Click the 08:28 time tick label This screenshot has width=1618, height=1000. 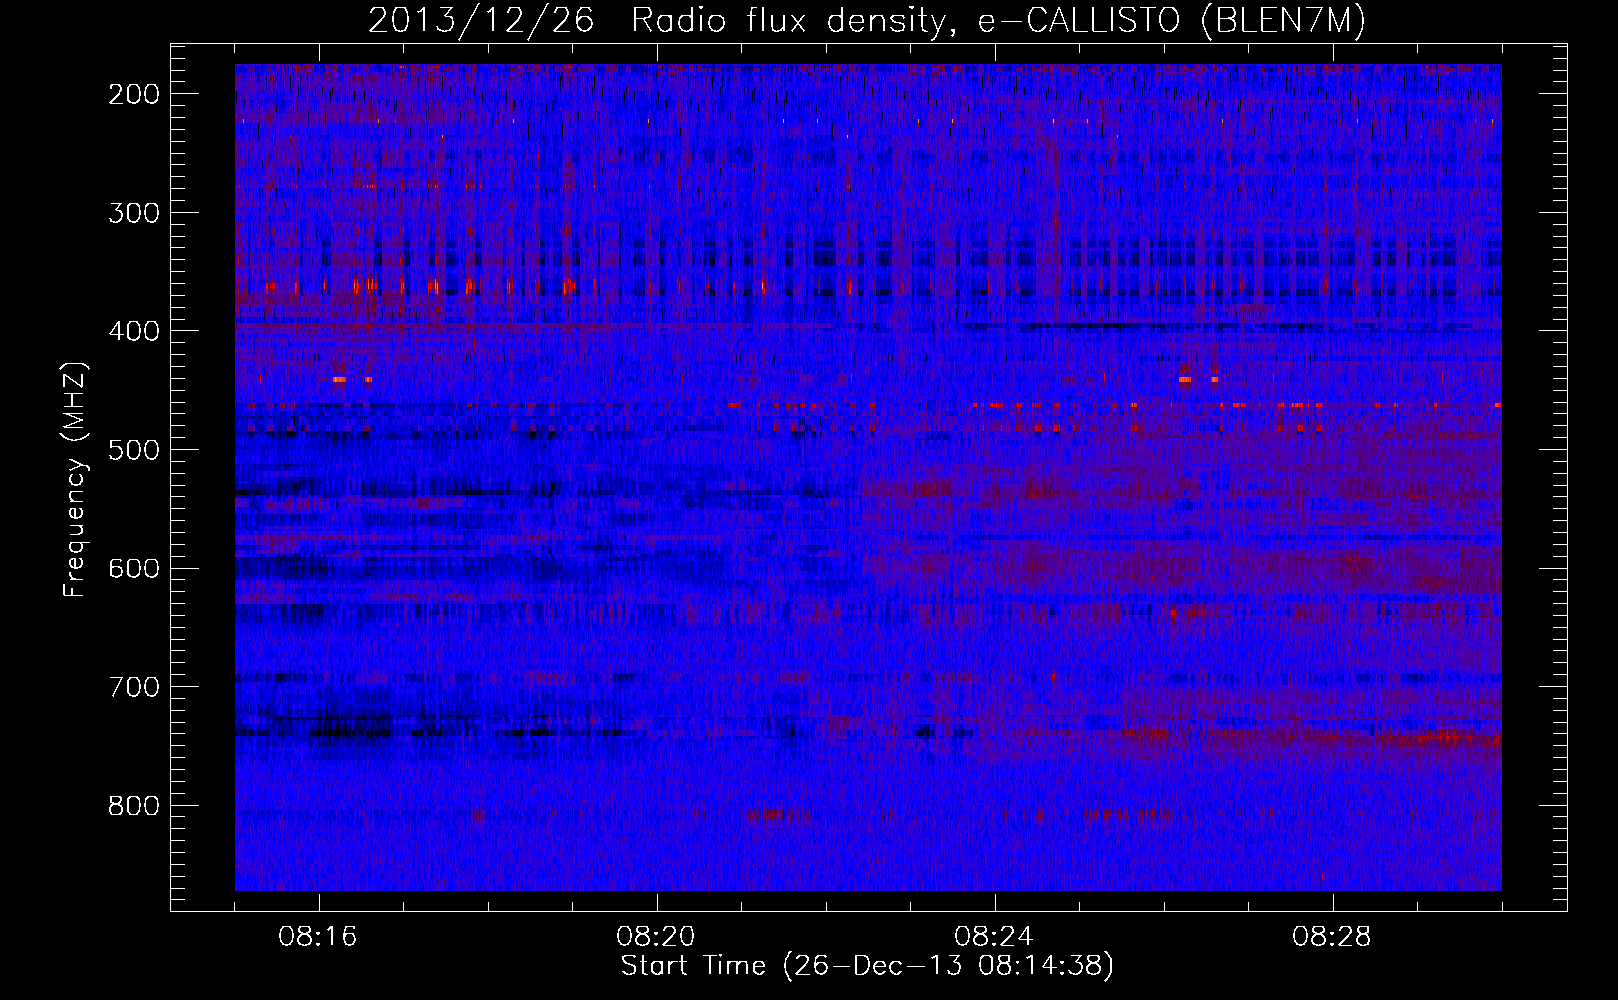point(1332,937)
